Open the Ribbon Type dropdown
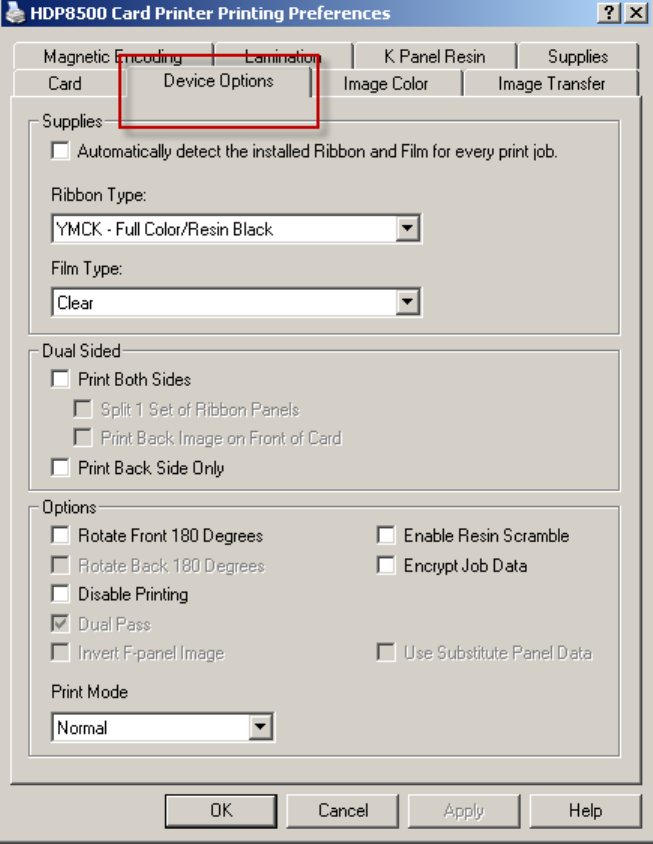 [x=408, y=229]
